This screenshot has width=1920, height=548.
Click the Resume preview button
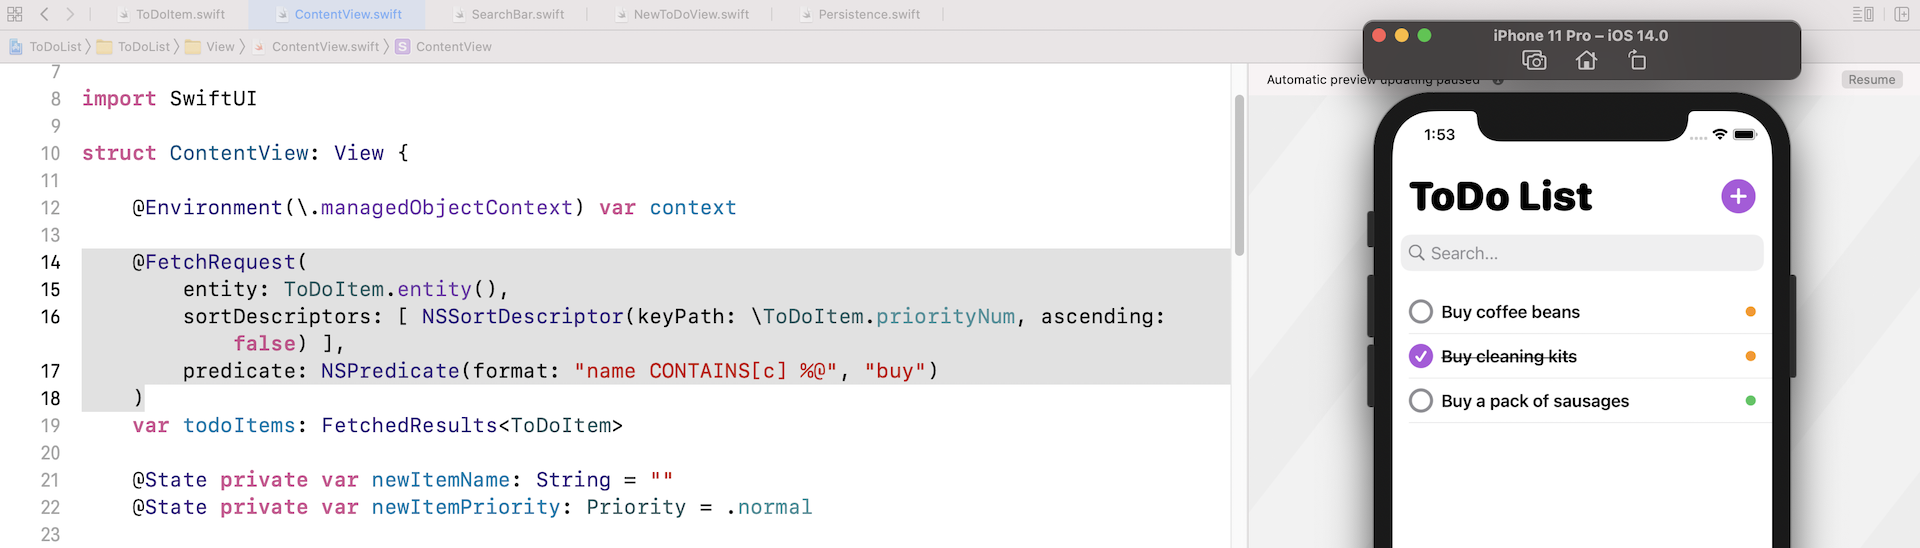pyautogui.click(x=1871, y=80)
